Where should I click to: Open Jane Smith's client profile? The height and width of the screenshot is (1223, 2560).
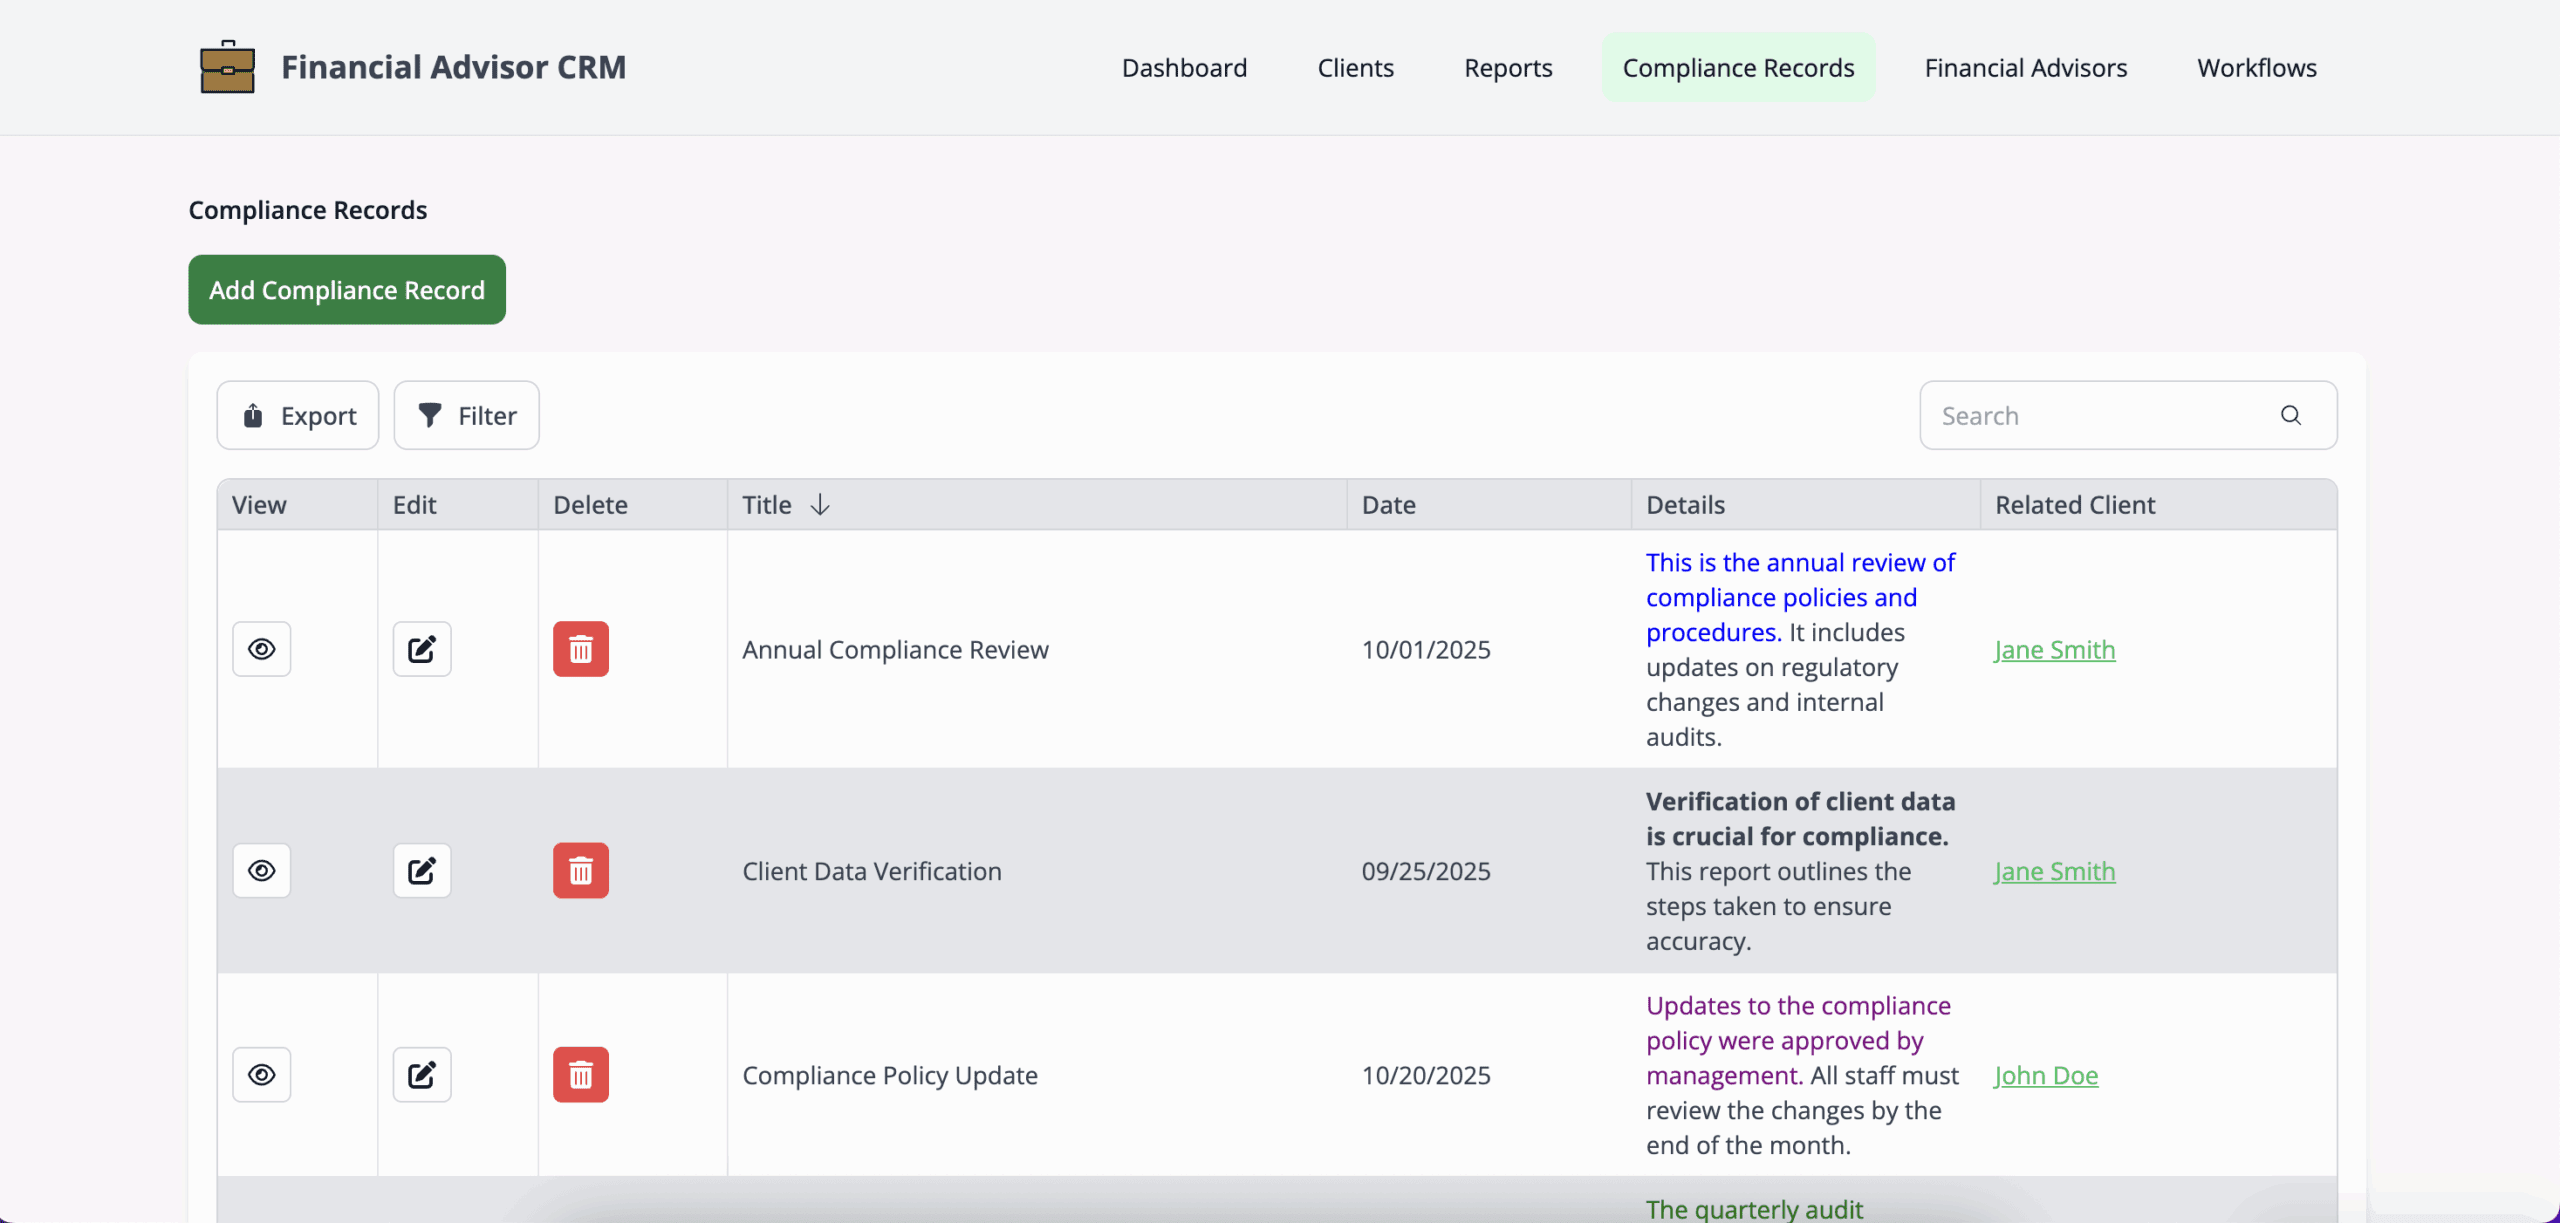point(2054,649)
